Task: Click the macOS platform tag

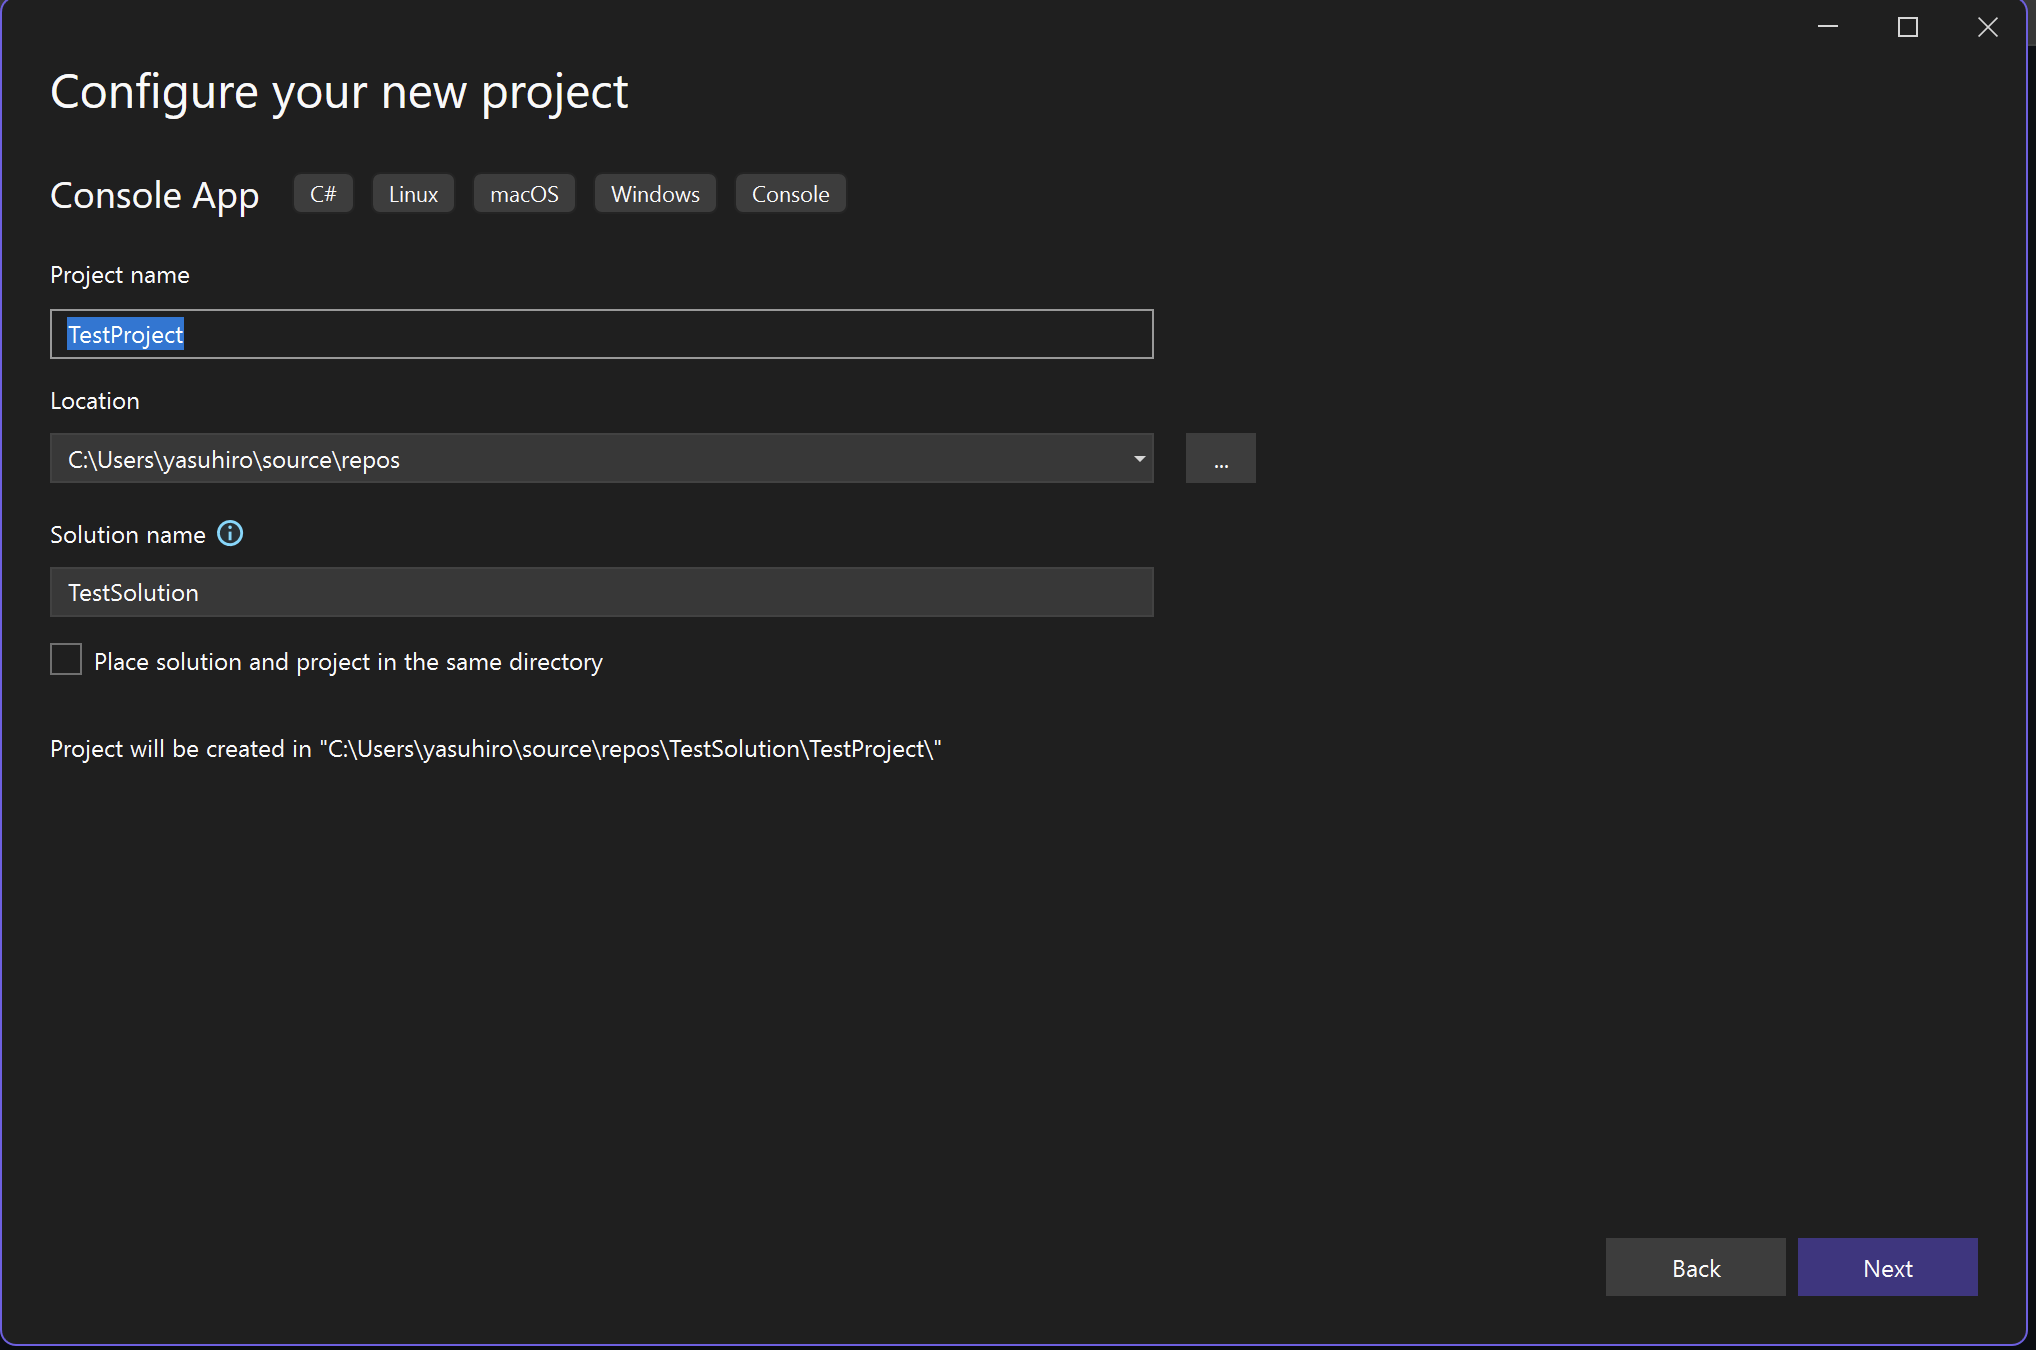Action: tap(524, 194)
